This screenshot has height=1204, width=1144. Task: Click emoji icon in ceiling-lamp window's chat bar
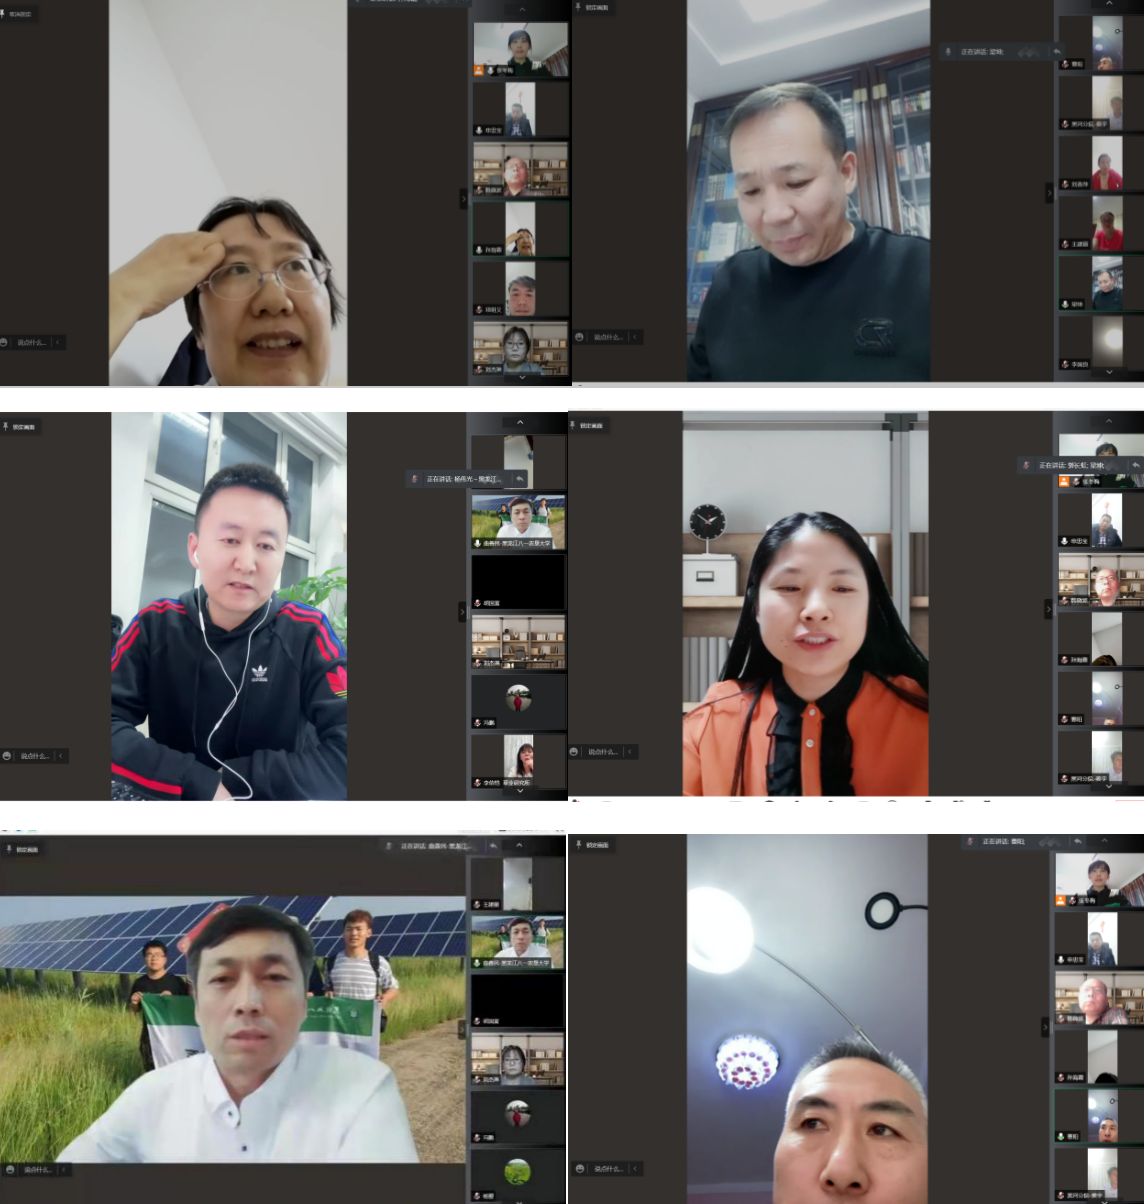click(x=580, y=1168)
